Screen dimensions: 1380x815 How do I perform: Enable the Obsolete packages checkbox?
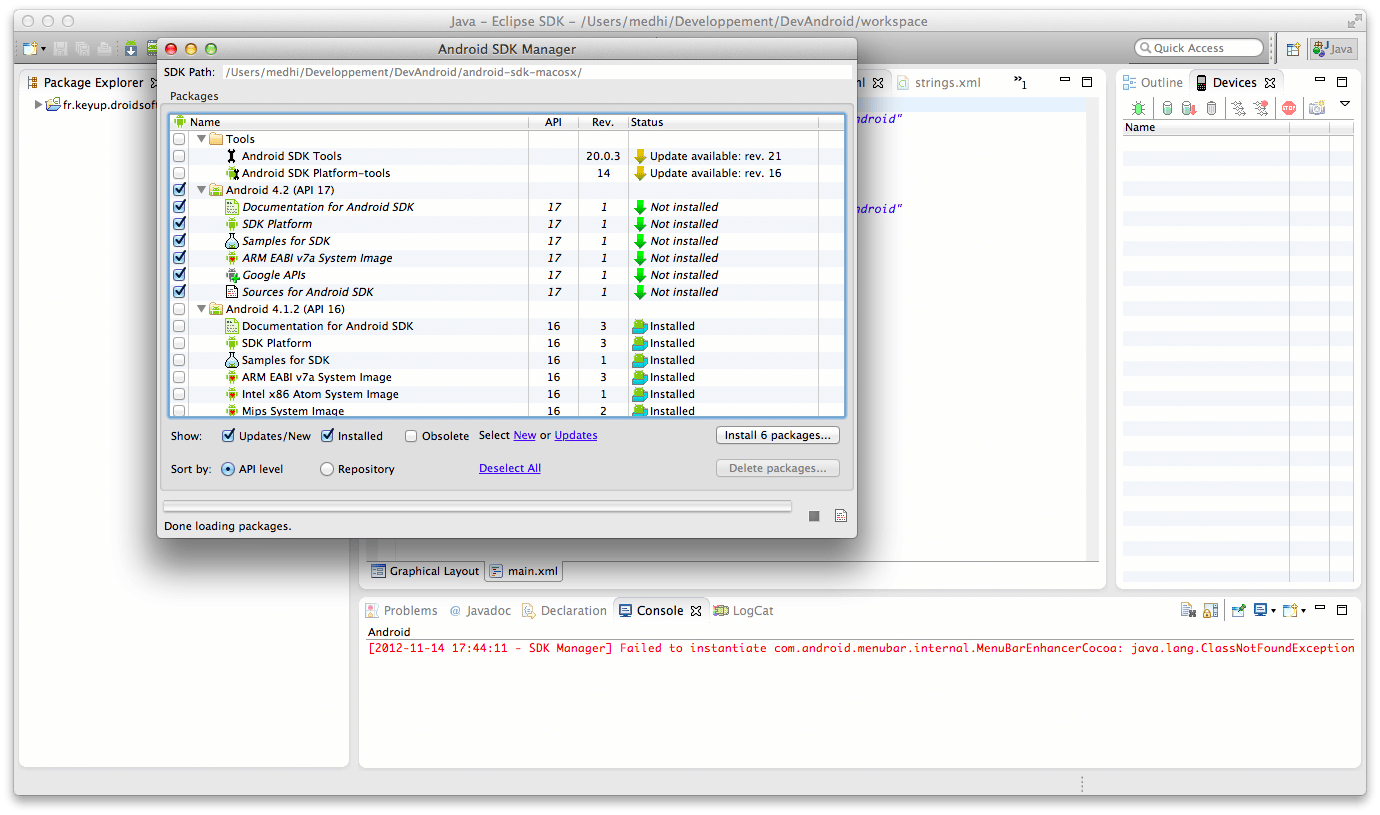pos(411,436)
